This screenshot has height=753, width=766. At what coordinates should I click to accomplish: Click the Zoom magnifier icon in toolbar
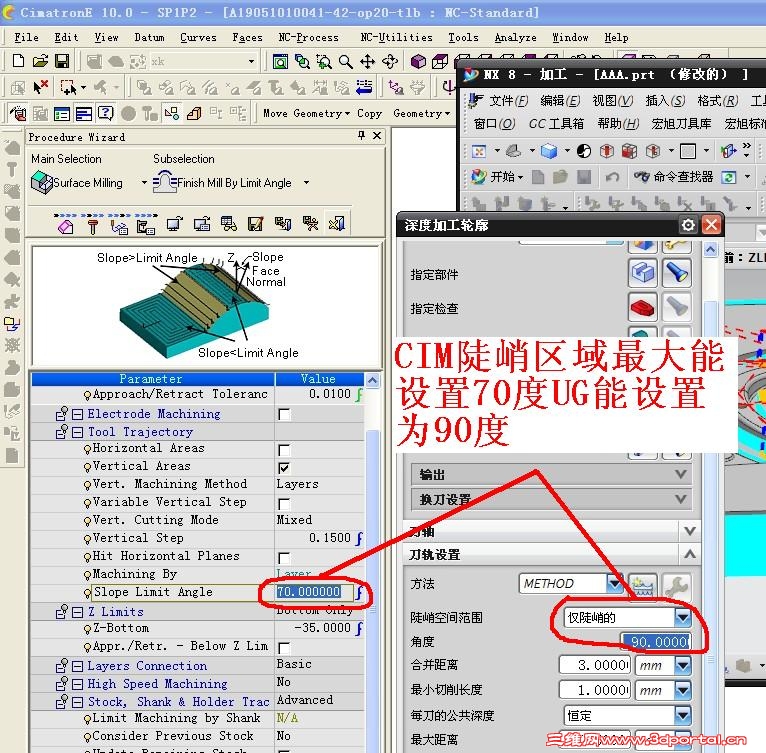[346, 62]
